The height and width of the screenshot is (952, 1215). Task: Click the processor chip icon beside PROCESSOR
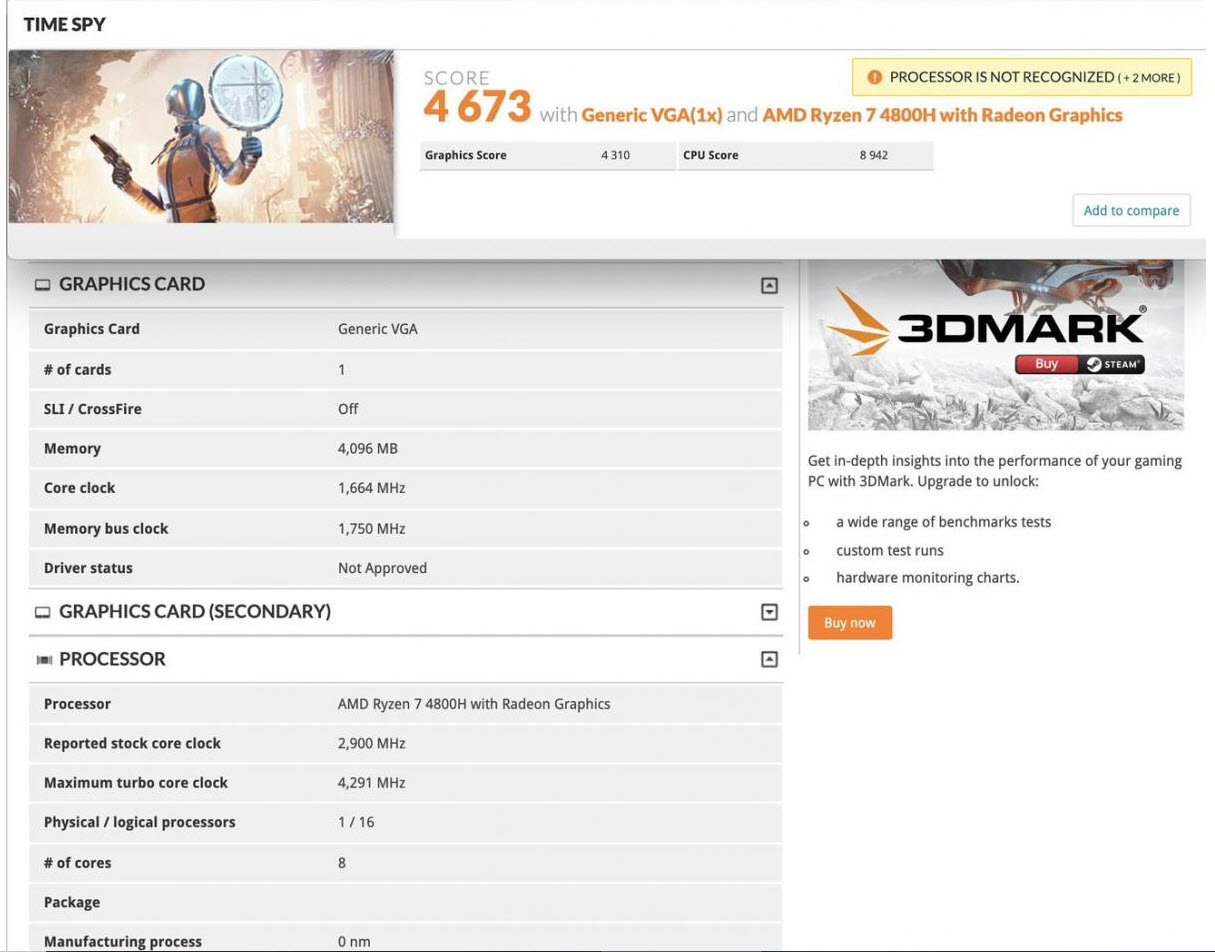click(x=42, y=658)
